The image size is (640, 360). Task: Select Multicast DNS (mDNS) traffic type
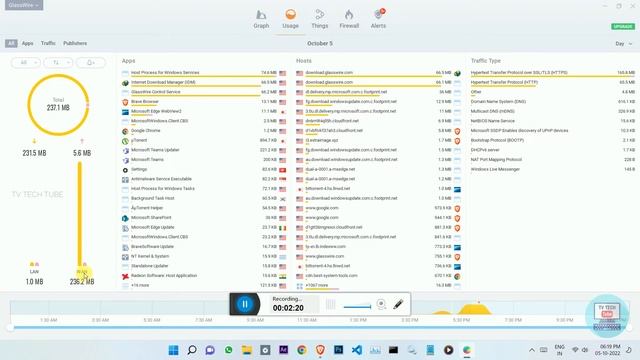[553, 111]
